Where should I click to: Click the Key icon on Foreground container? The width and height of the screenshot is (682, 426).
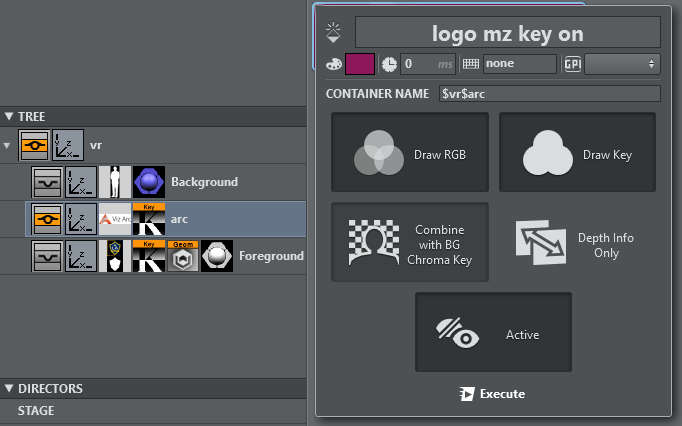149,255
